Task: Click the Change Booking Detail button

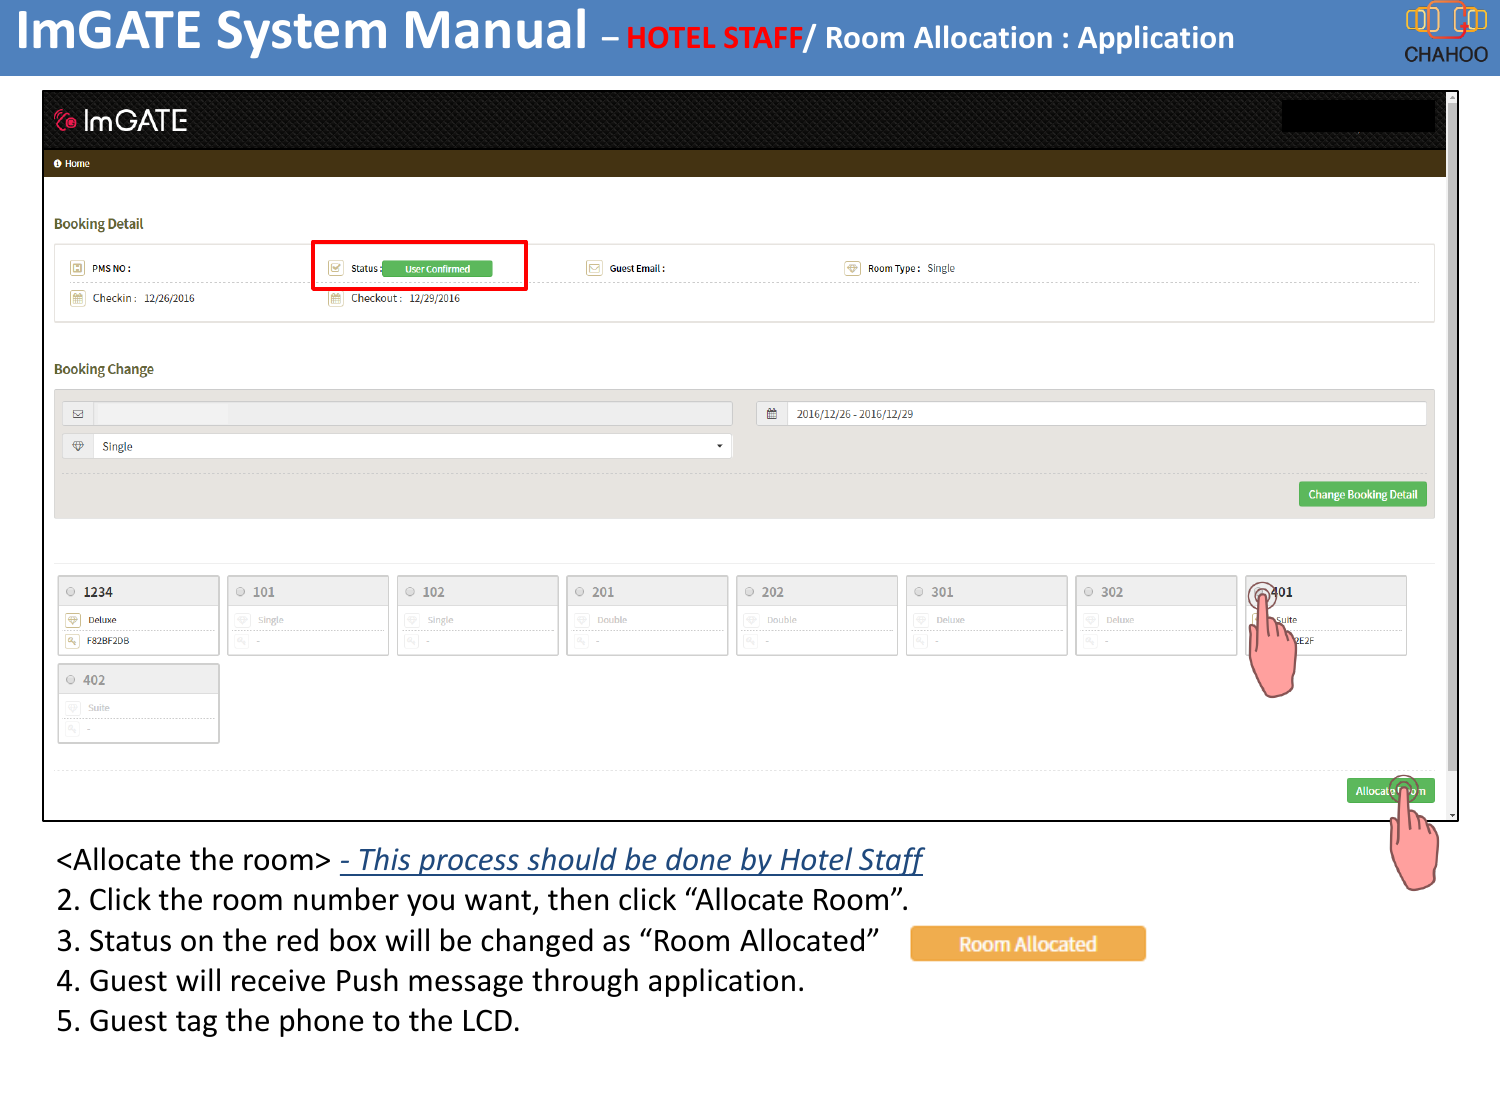Action: coord(1362,493)
